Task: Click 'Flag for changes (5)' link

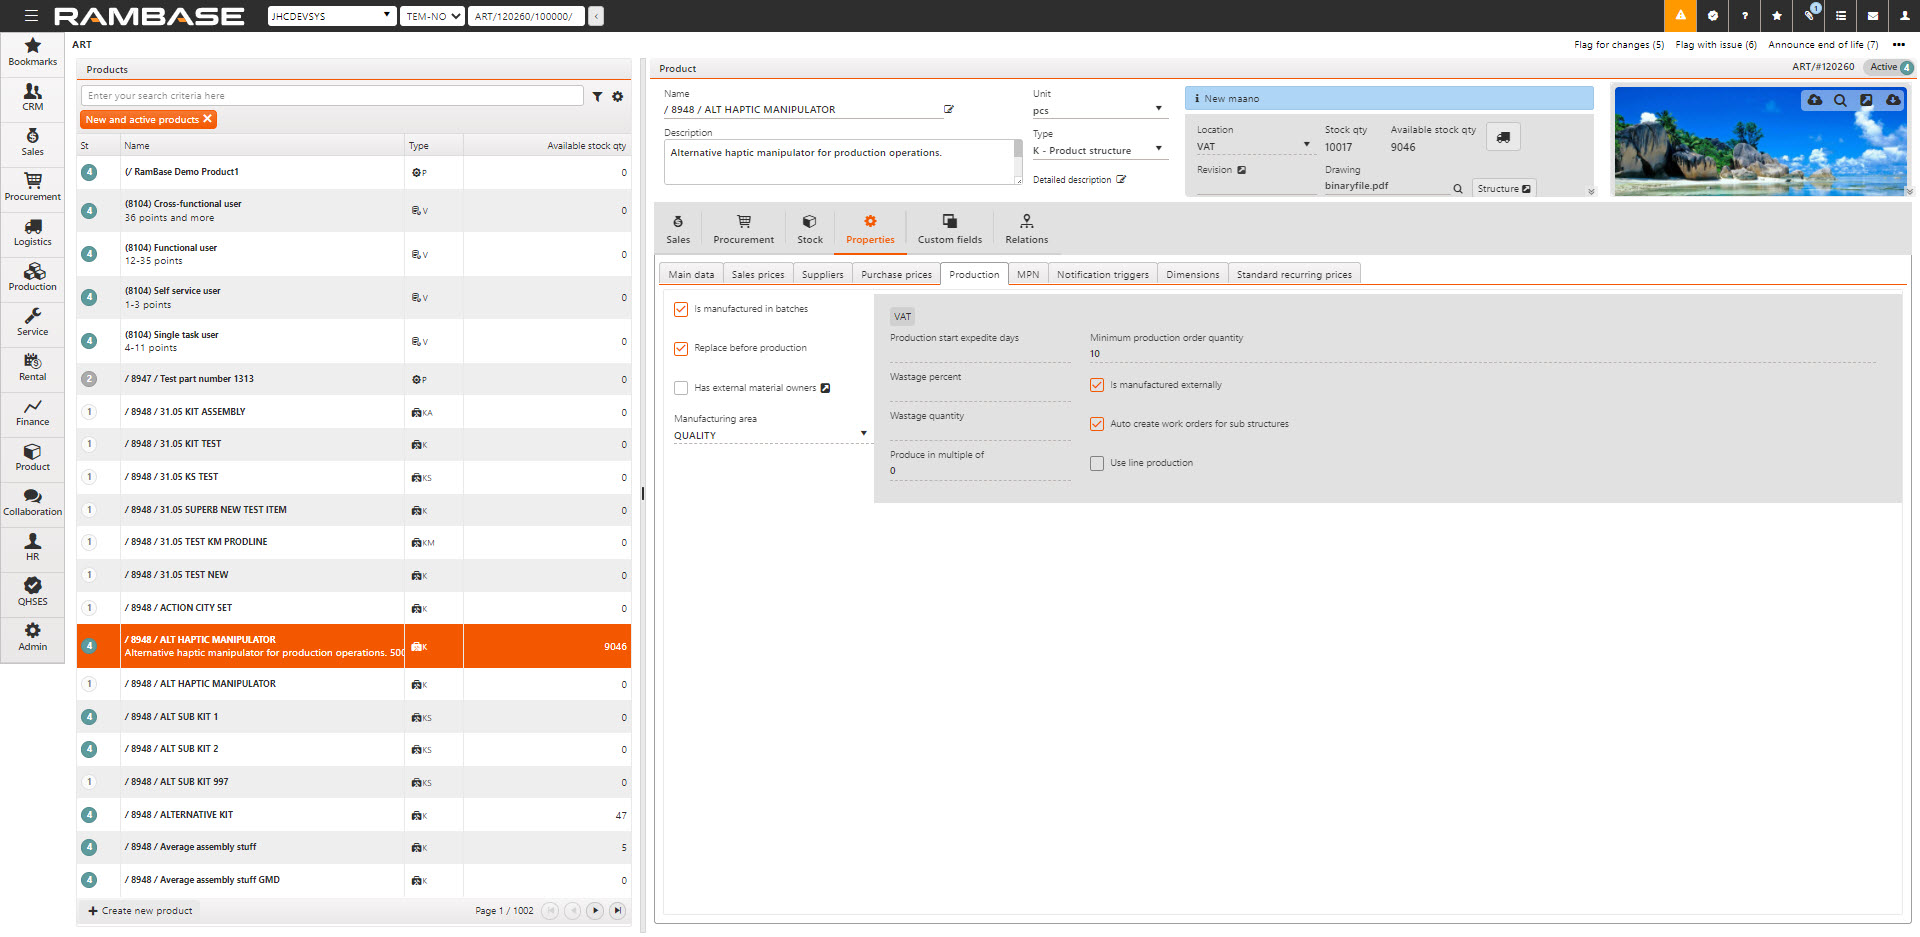Action: (1618, 45)
